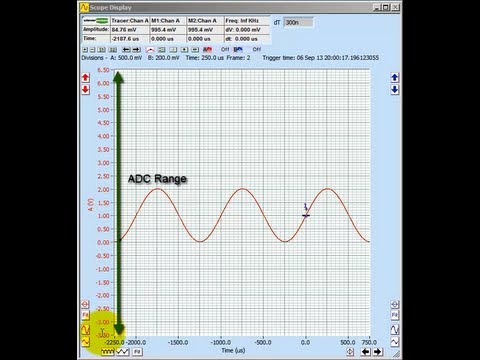Viewport: 480px width, 360px height.
Task: Click the resize grip at window corner
Action: [396, 354]
